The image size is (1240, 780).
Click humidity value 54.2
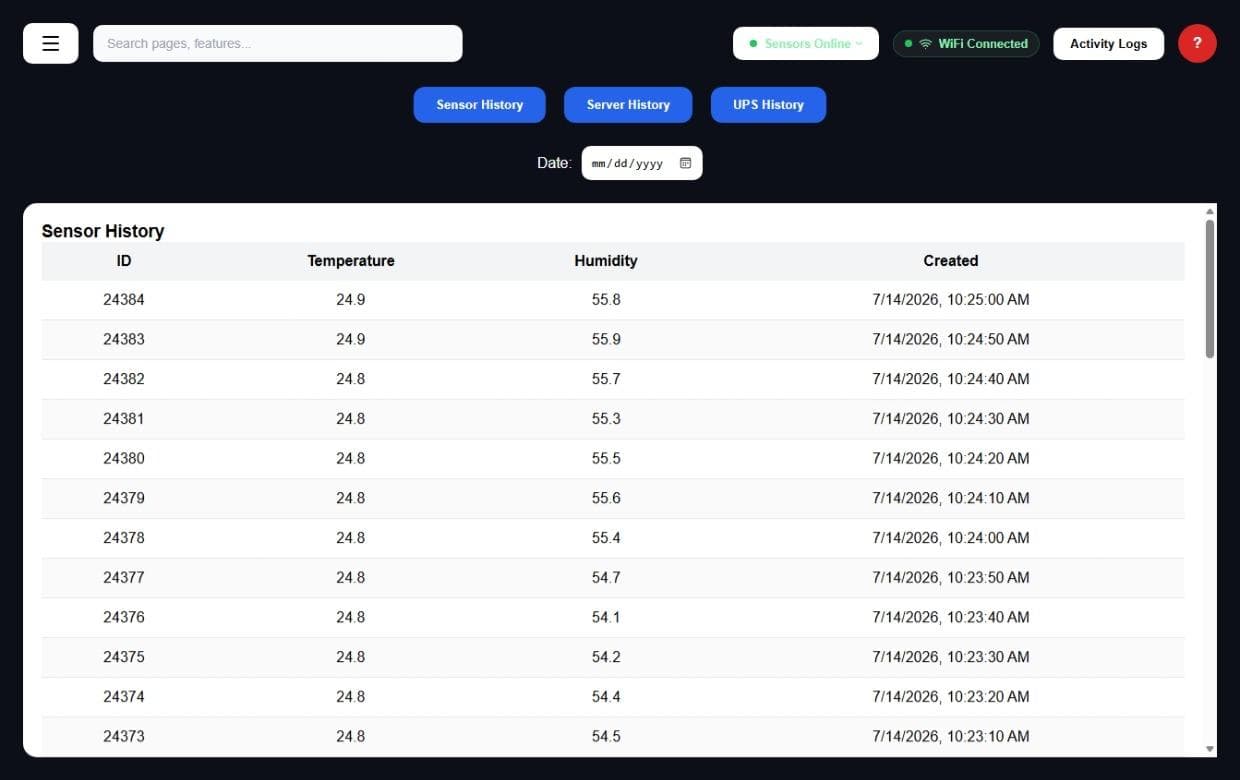(606, 657)
